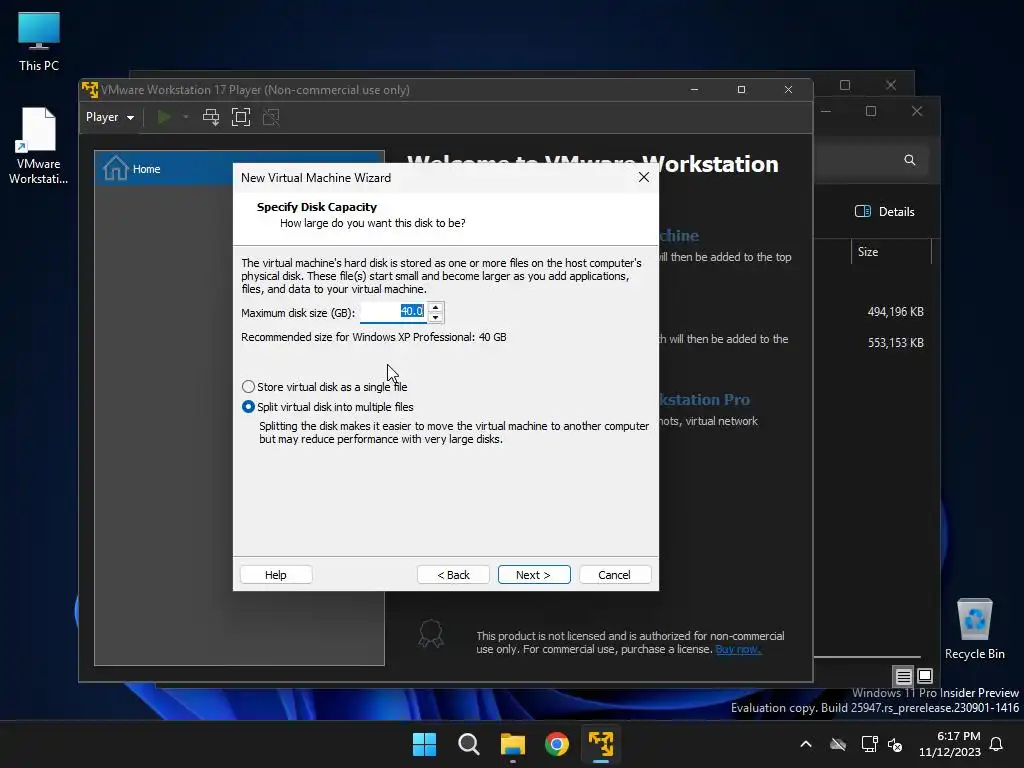The height and width of the screenshot is (768, 1024).
Task: Enter full screen mode icon
Action: pos(241,117)
